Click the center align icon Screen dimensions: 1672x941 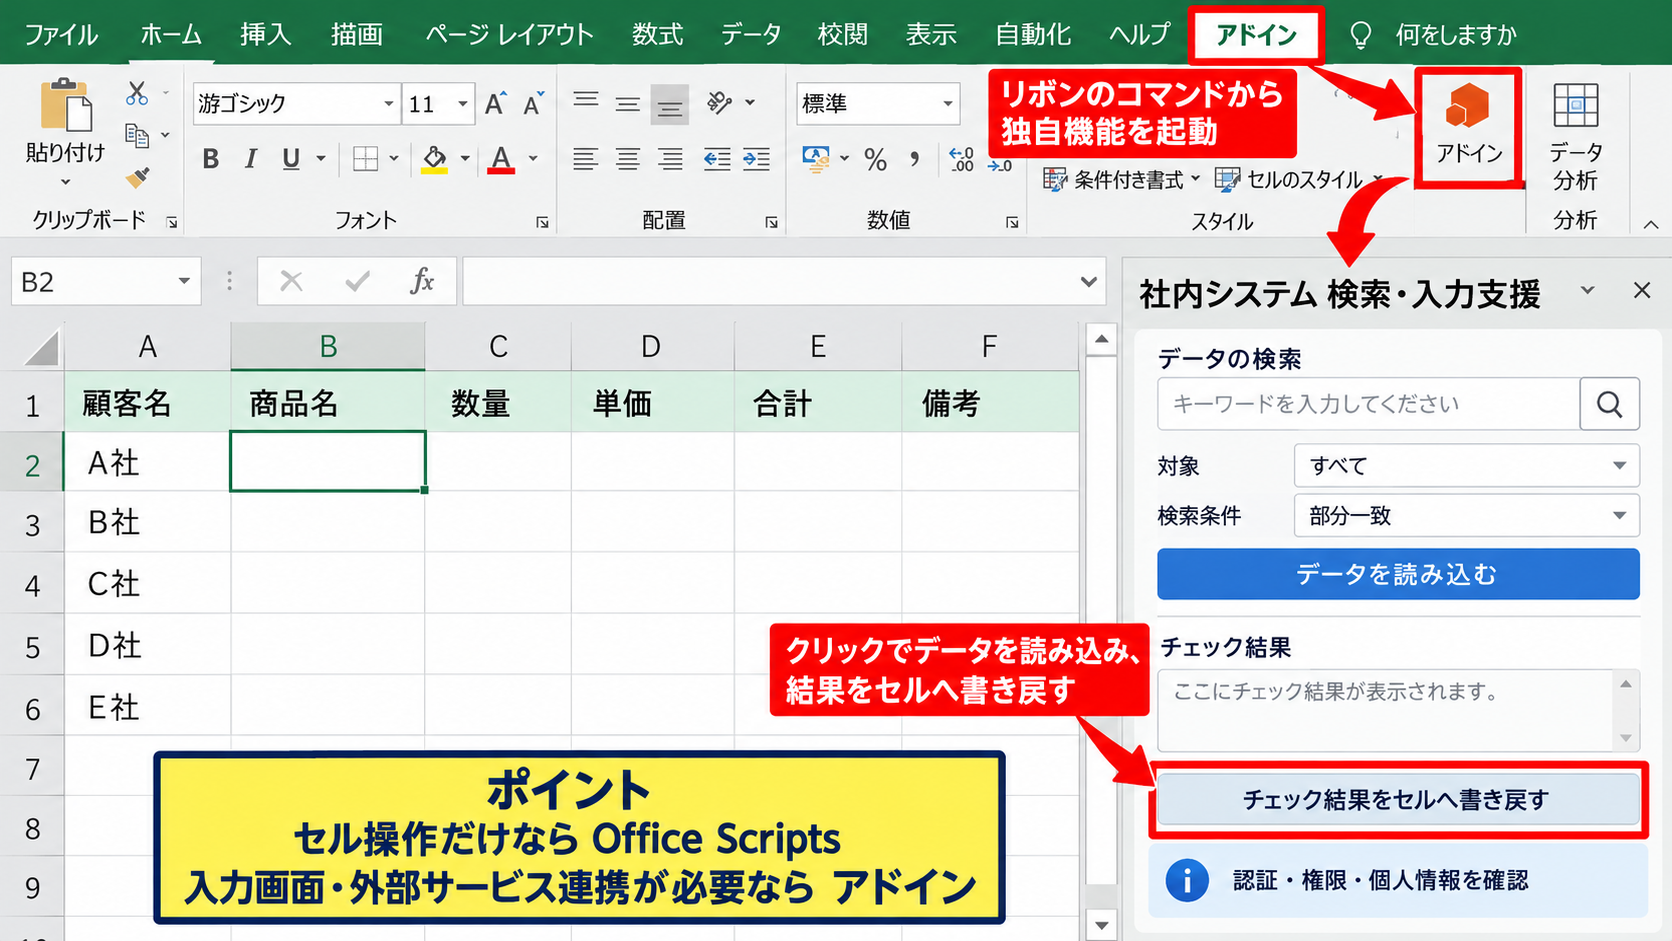(x=628, y=159)
